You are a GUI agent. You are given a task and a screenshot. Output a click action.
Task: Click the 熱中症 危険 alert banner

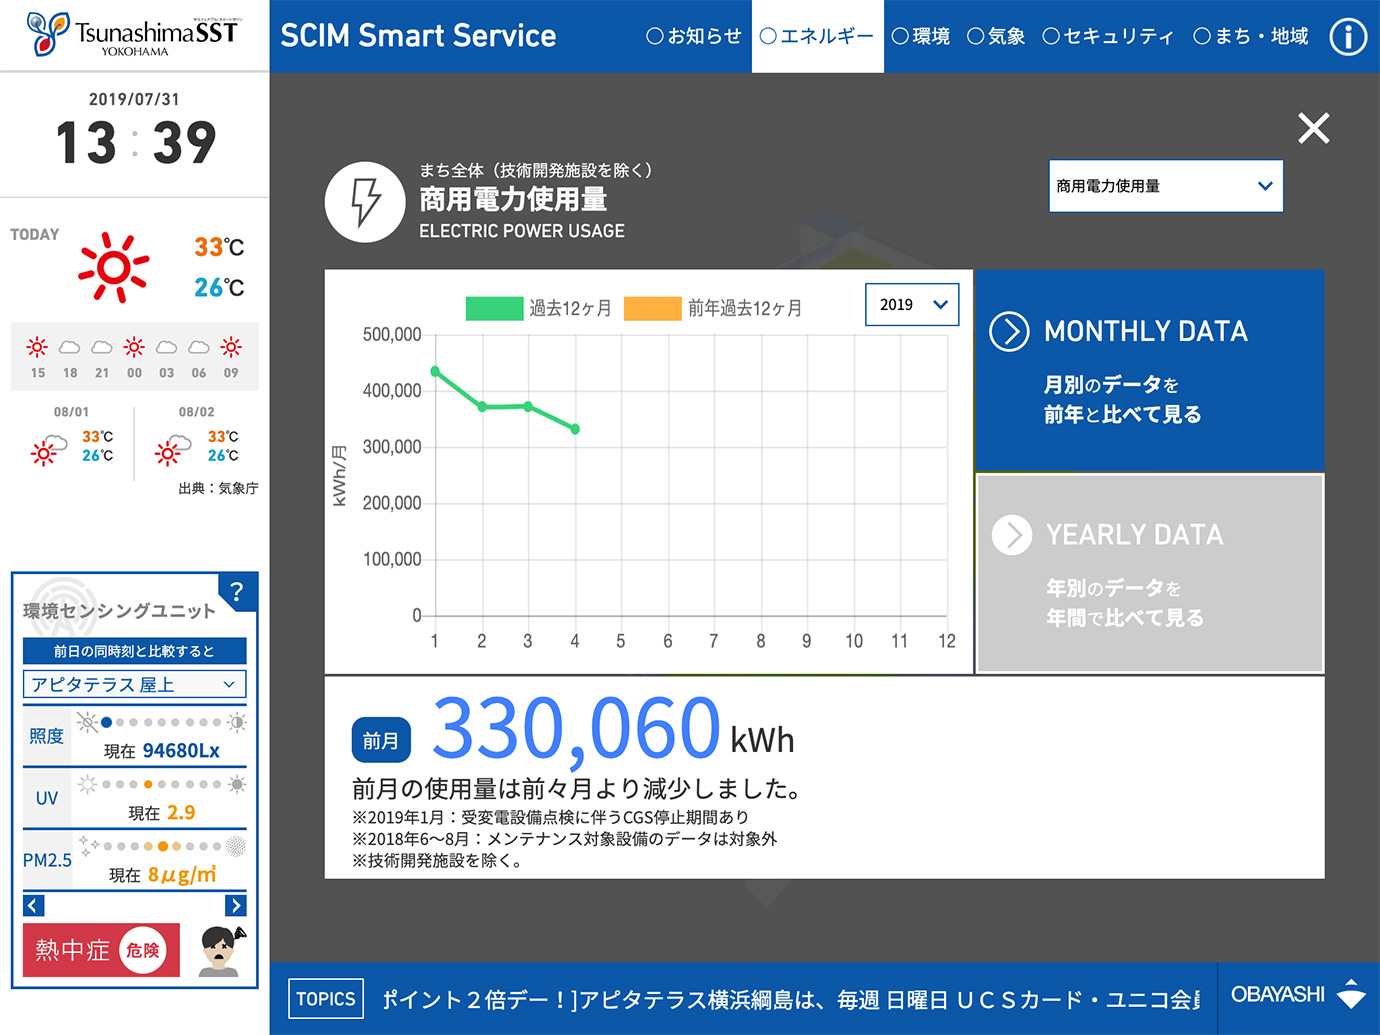(x=101, y=950)
